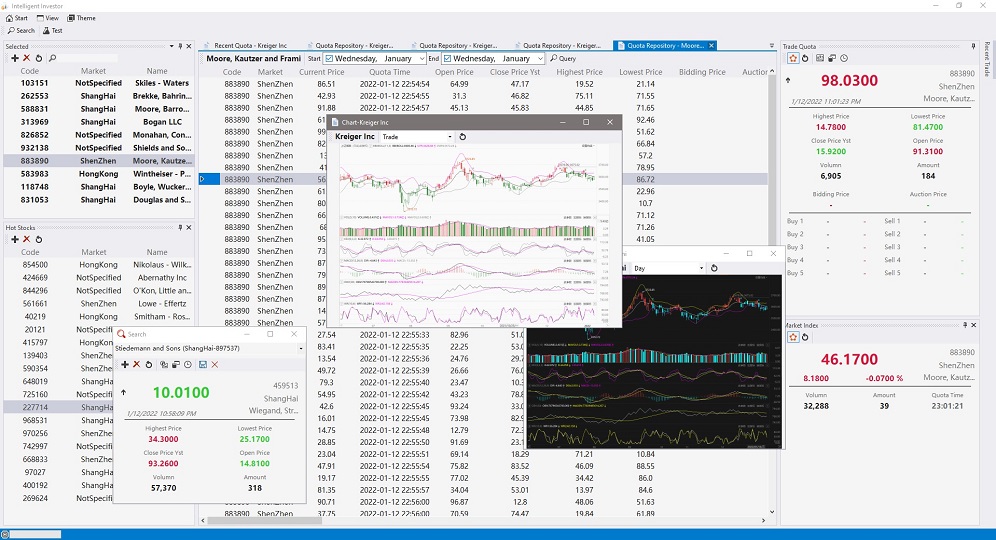Close the Selected panel
This screenshot has height=540, width=996.
click(x=189, y=46)
